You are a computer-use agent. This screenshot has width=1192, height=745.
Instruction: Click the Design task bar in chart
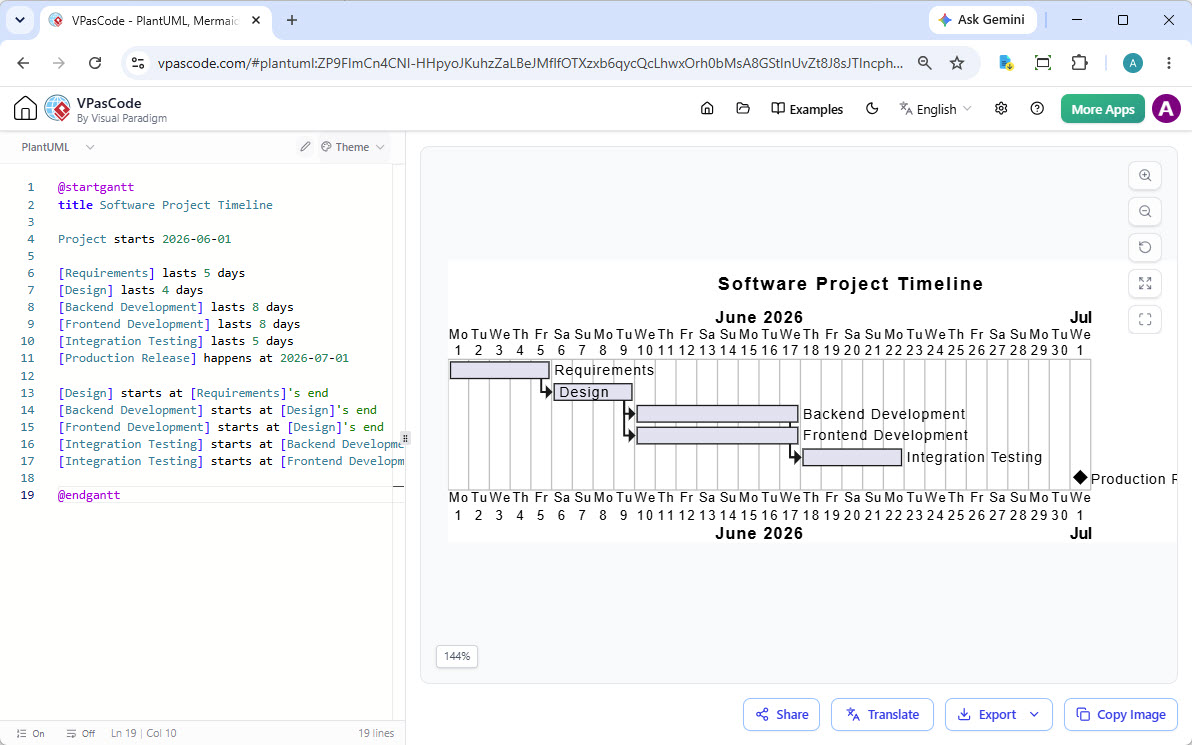tap(593, 392)
